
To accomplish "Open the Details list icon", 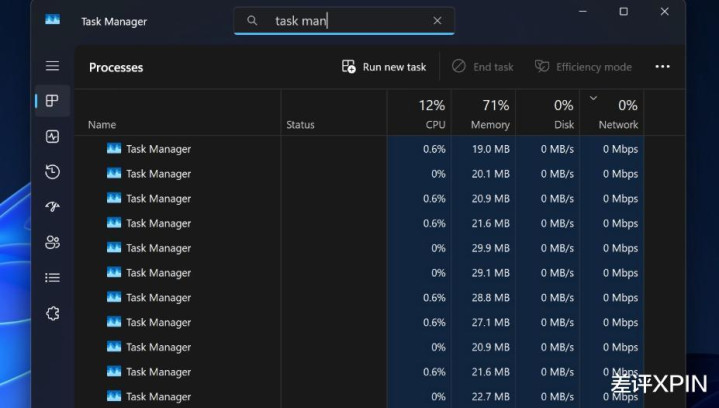I will tap(52, 278).
